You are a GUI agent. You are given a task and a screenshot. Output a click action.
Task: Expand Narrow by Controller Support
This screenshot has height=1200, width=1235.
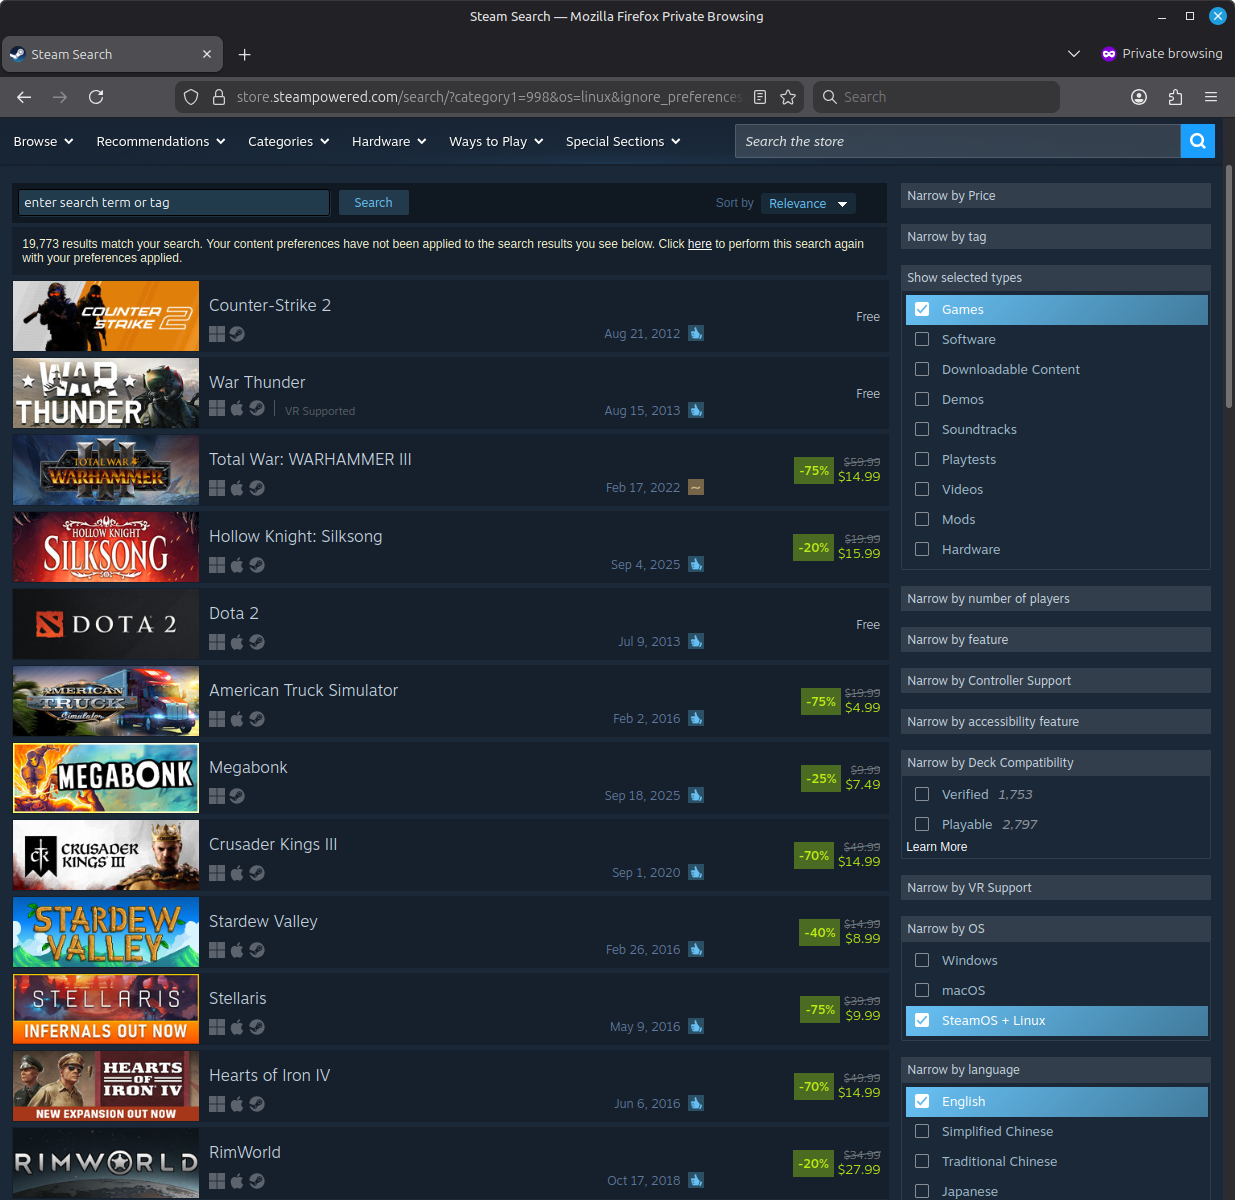(1056, 680)
